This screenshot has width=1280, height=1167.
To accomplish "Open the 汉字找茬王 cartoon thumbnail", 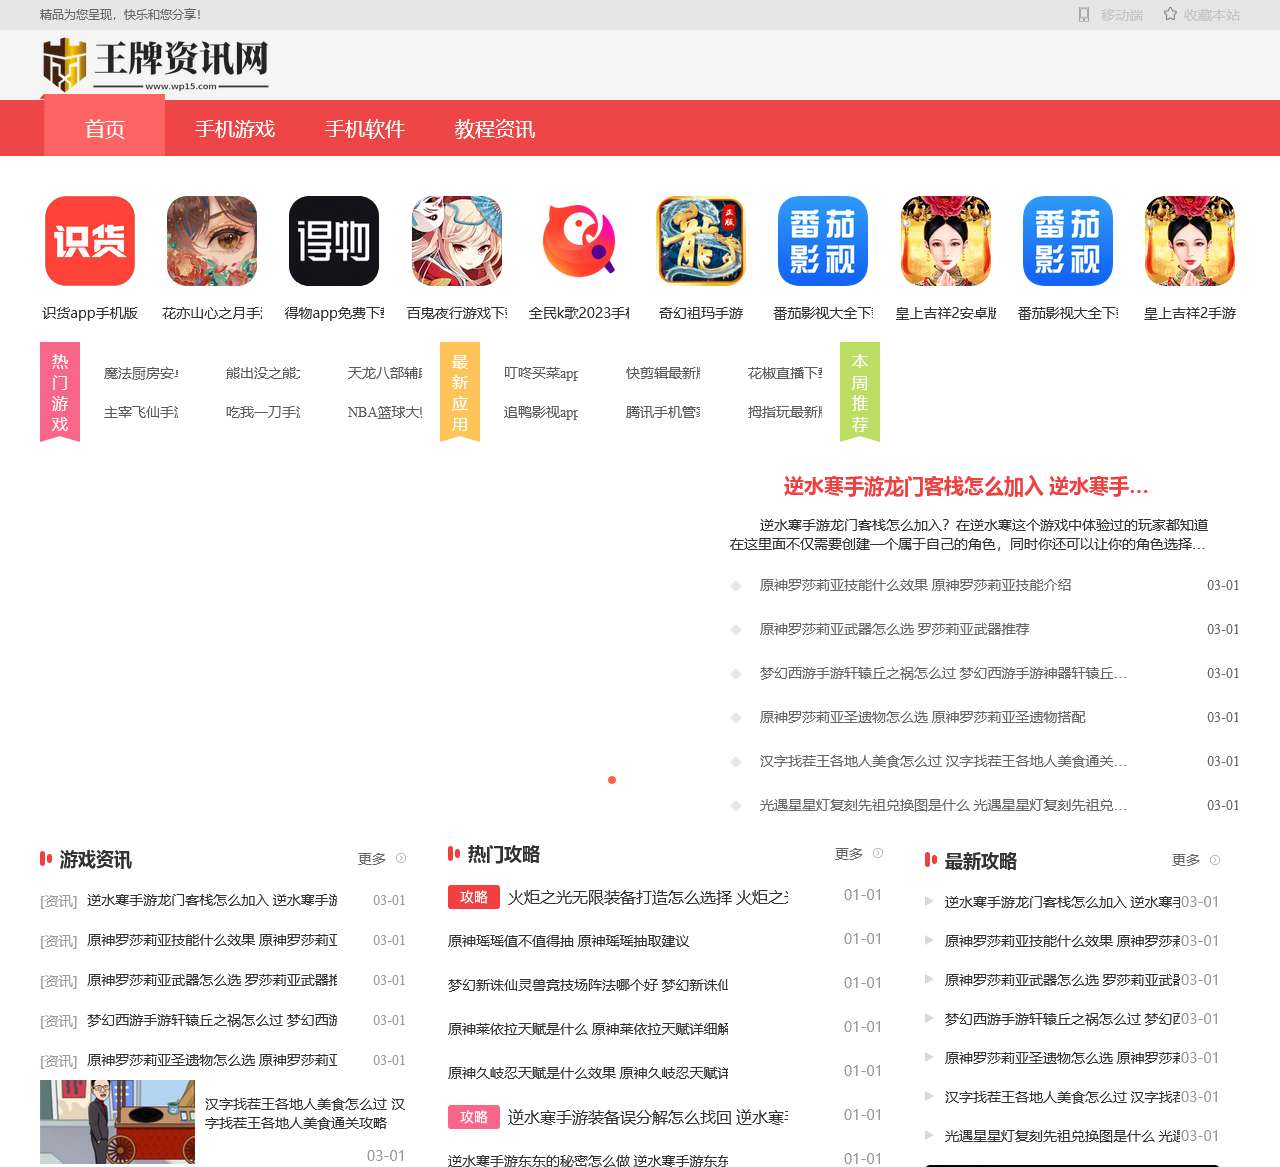I will 117,1121.
